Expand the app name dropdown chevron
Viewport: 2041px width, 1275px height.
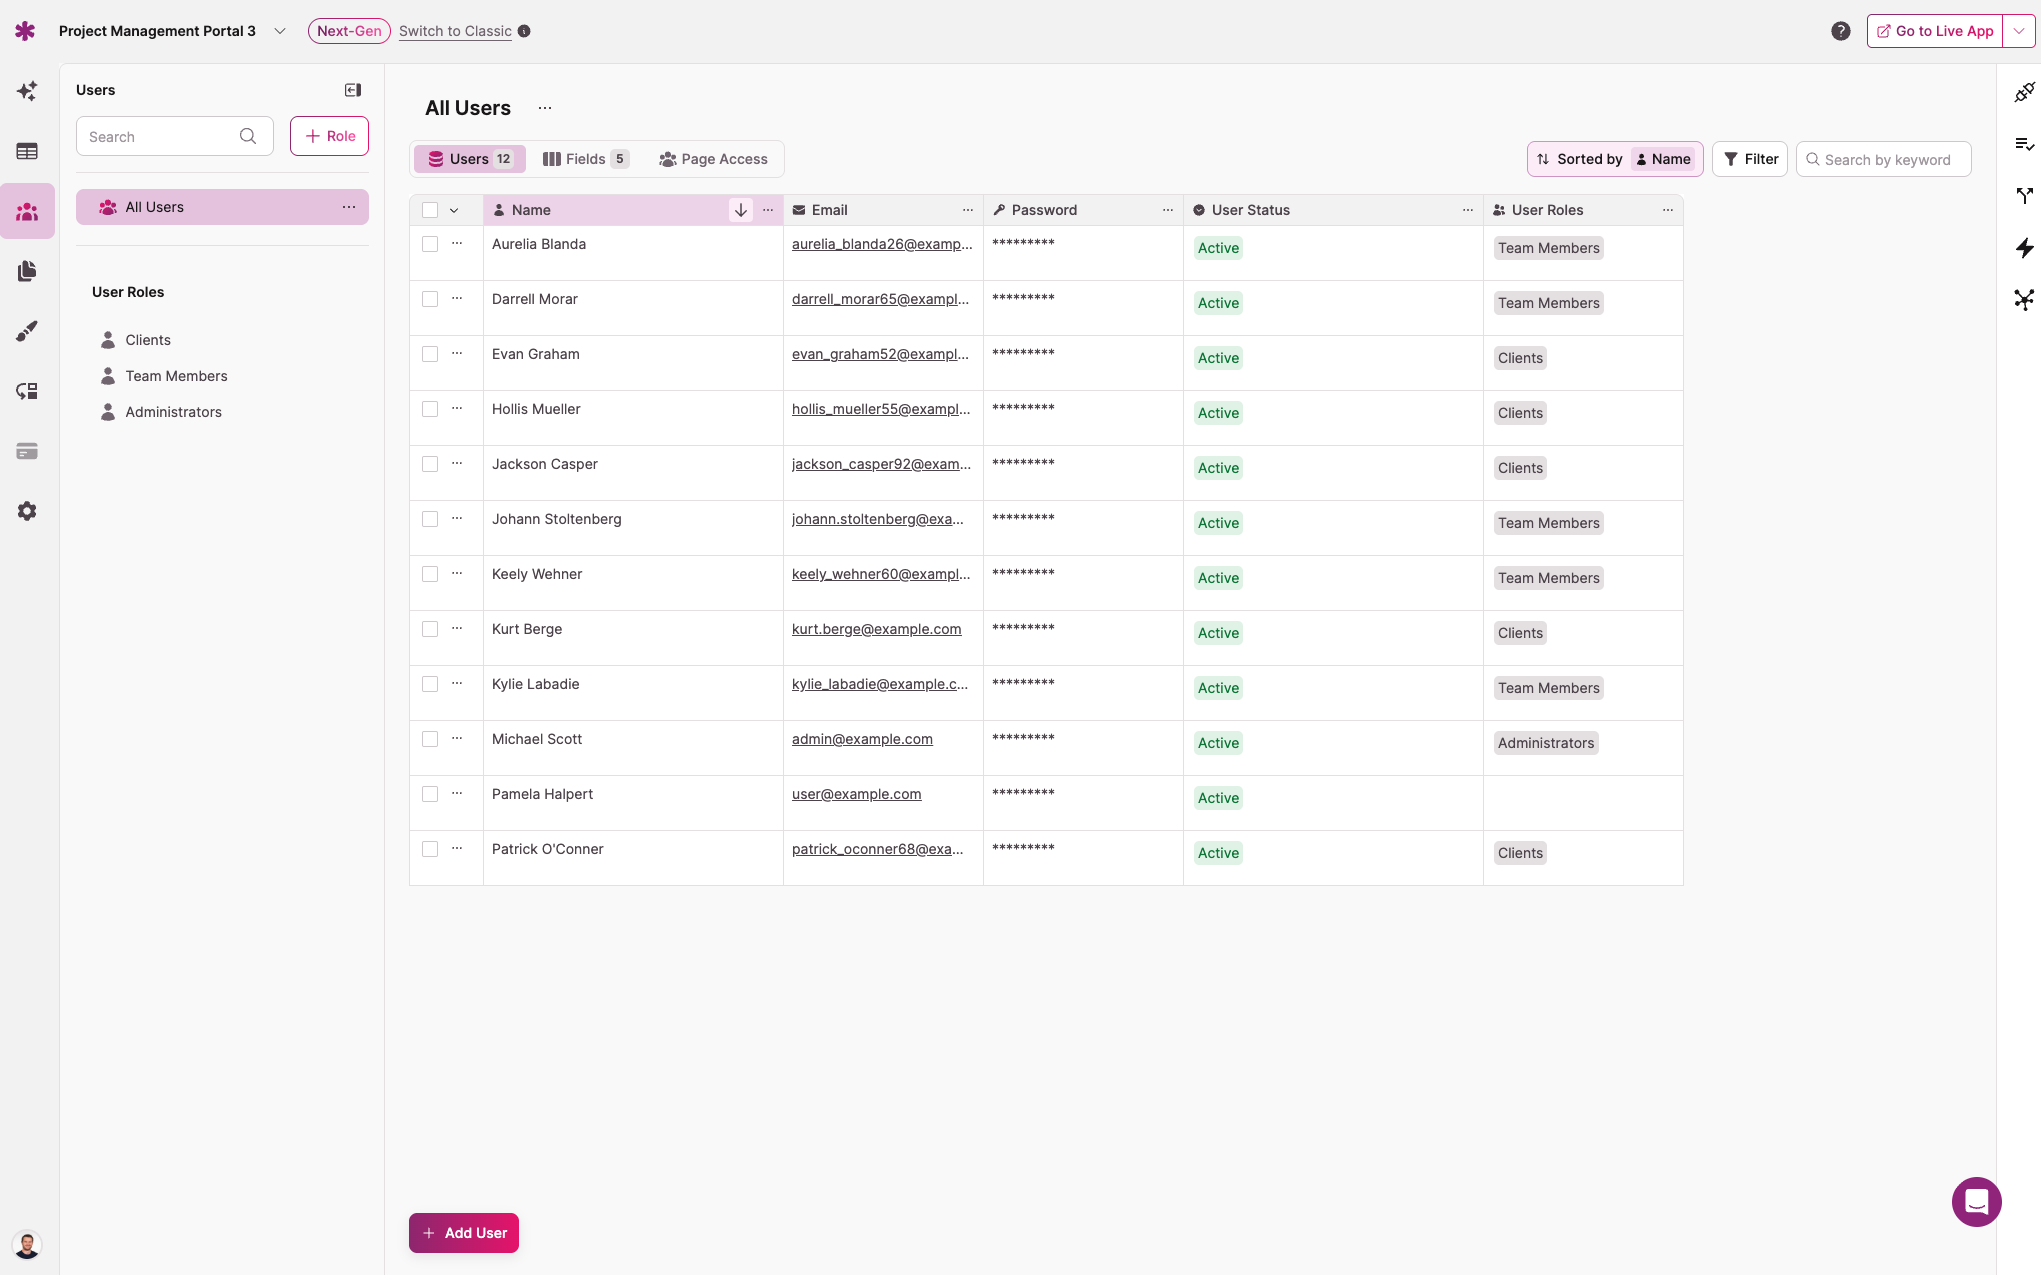click(280, 31)
